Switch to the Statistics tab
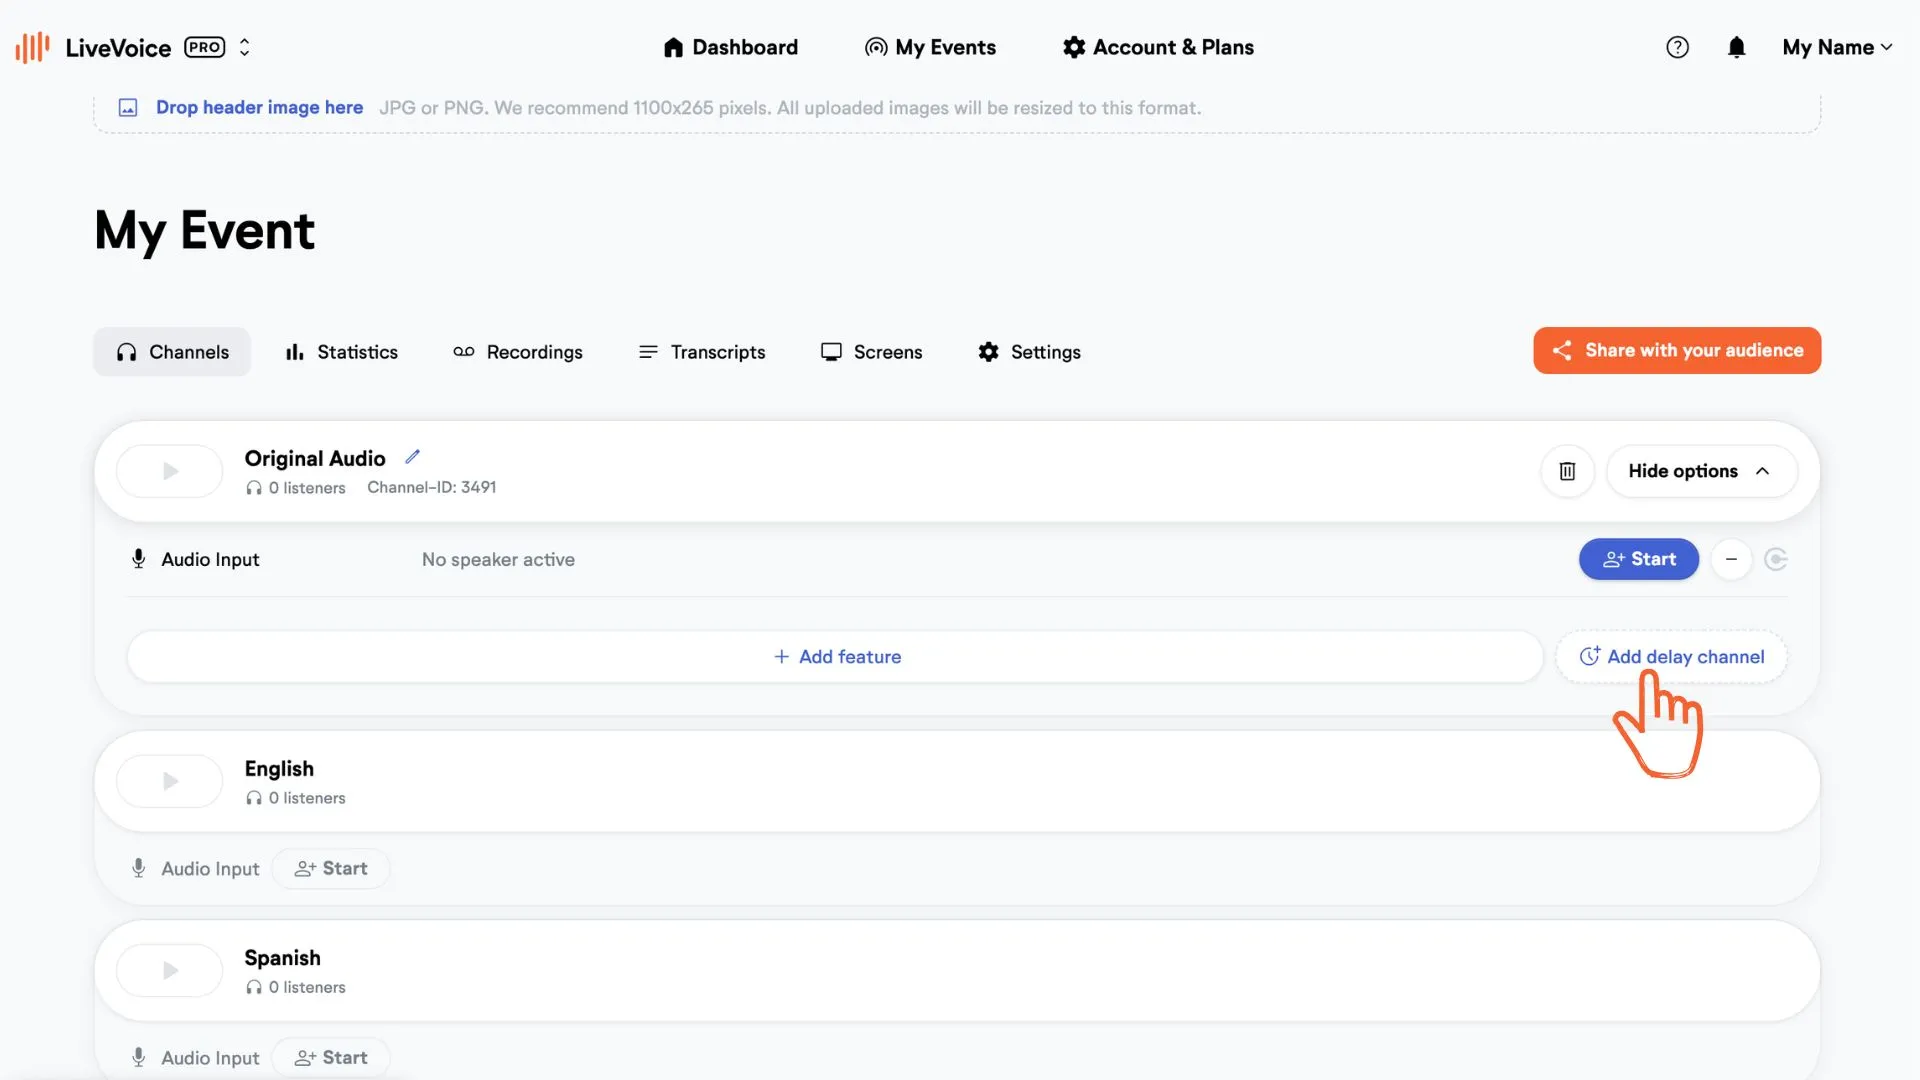 click(x=341, y=352)
